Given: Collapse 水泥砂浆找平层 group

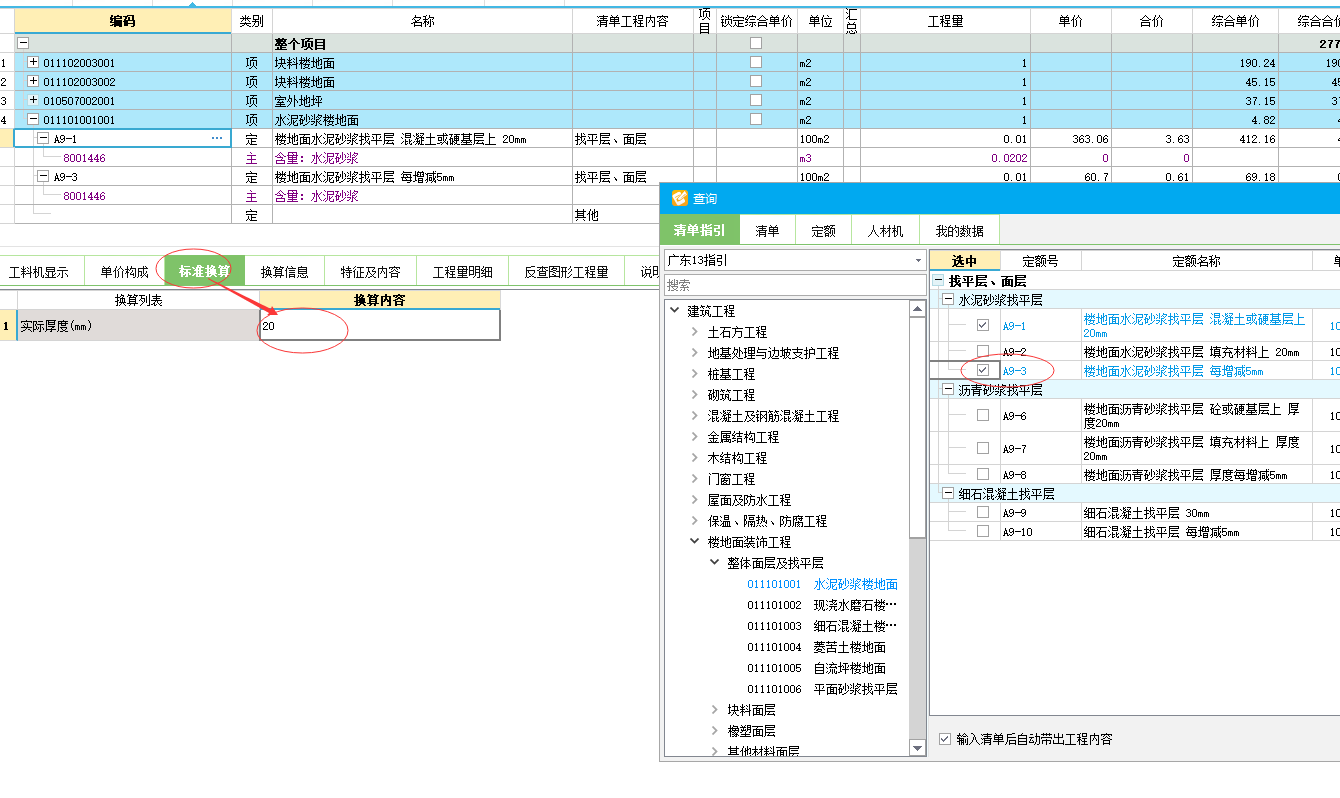Looking at the screenshot, I should pos(949,300).
